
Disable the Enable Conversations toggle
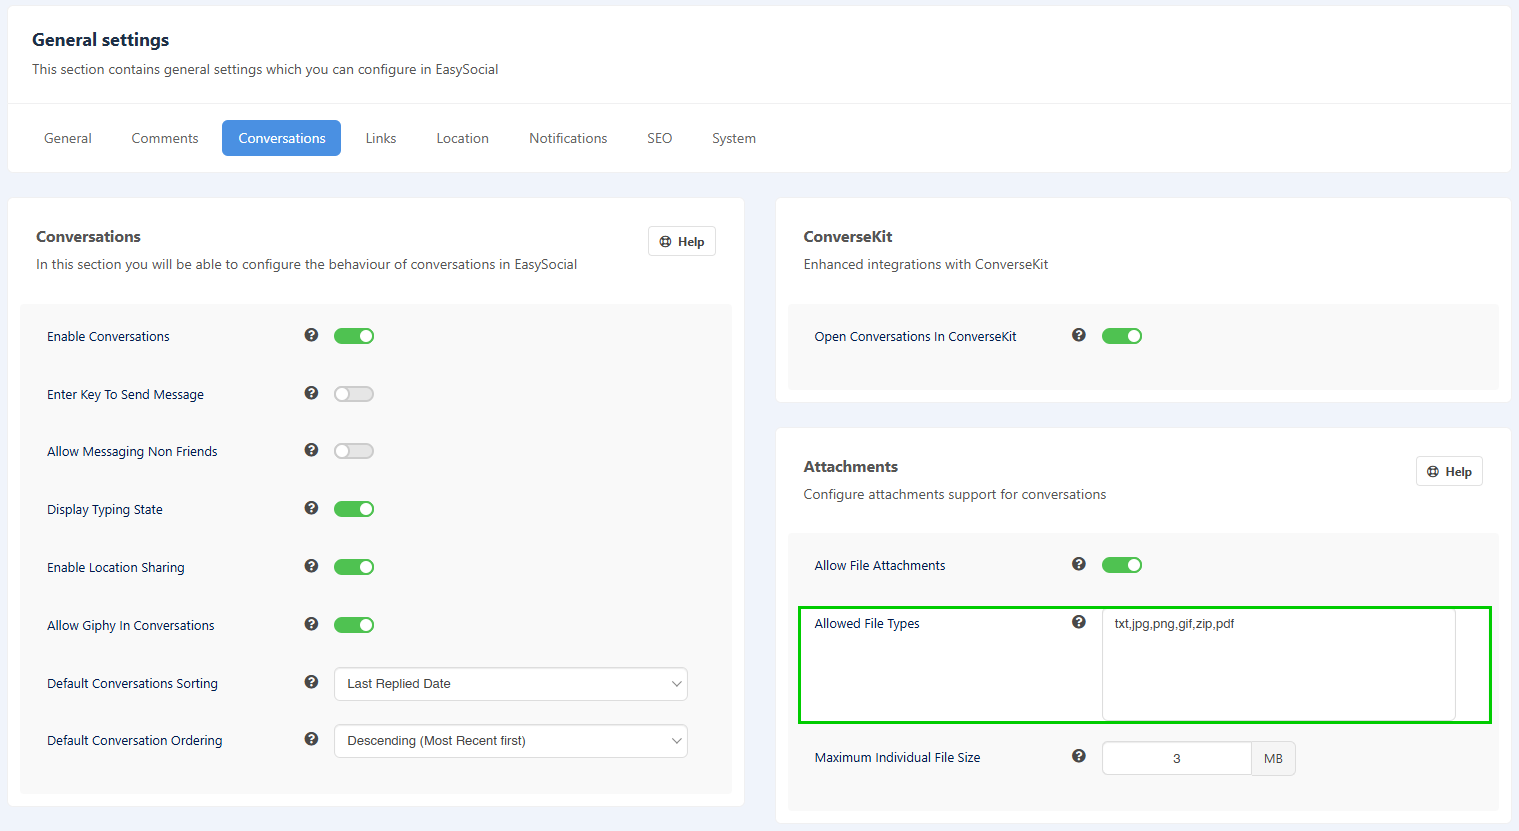[354, 336]
